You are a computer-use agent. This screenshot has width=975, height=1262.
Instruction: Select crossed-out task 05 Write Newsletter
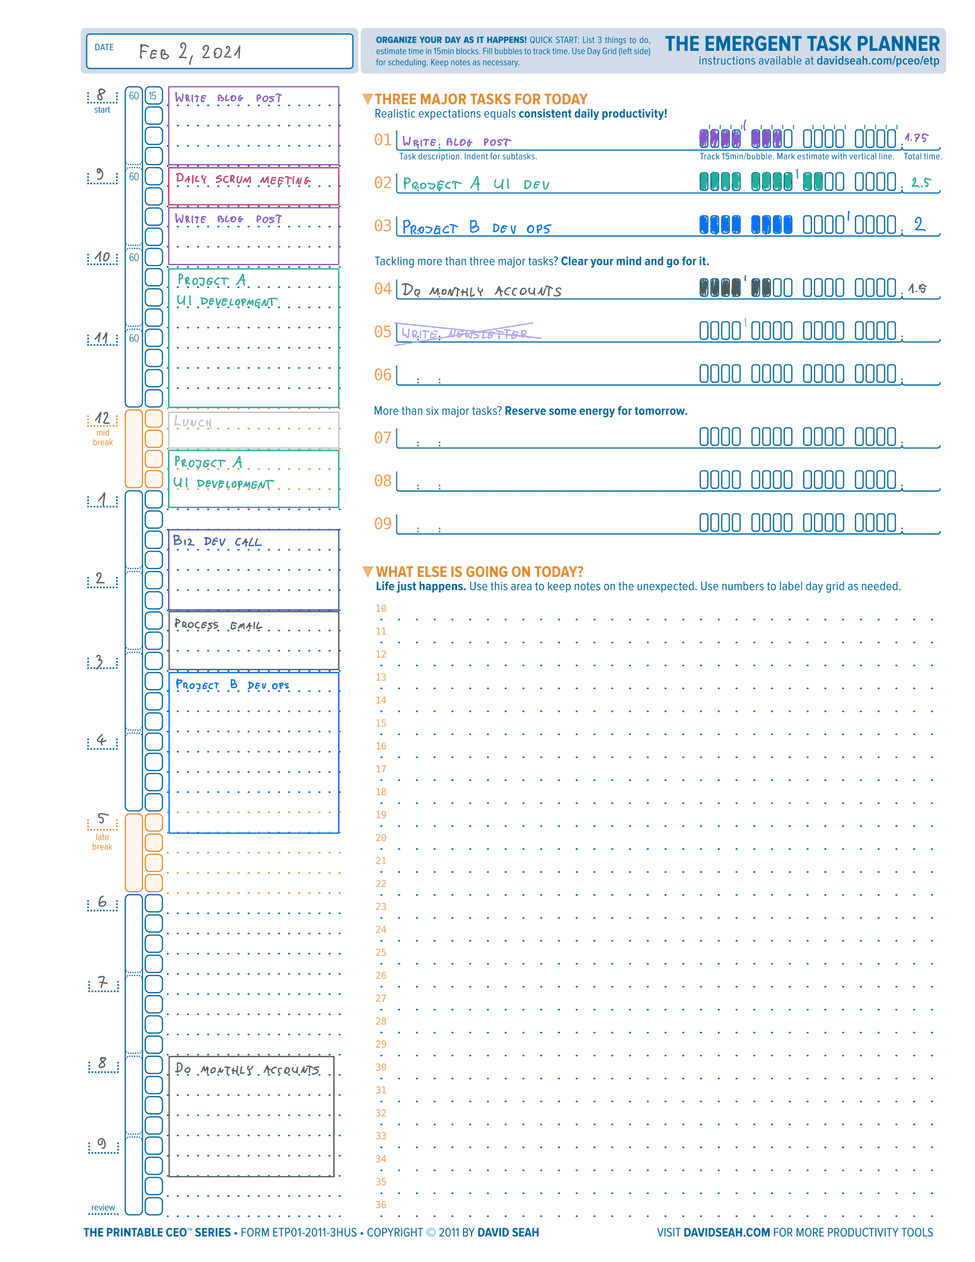546,333
